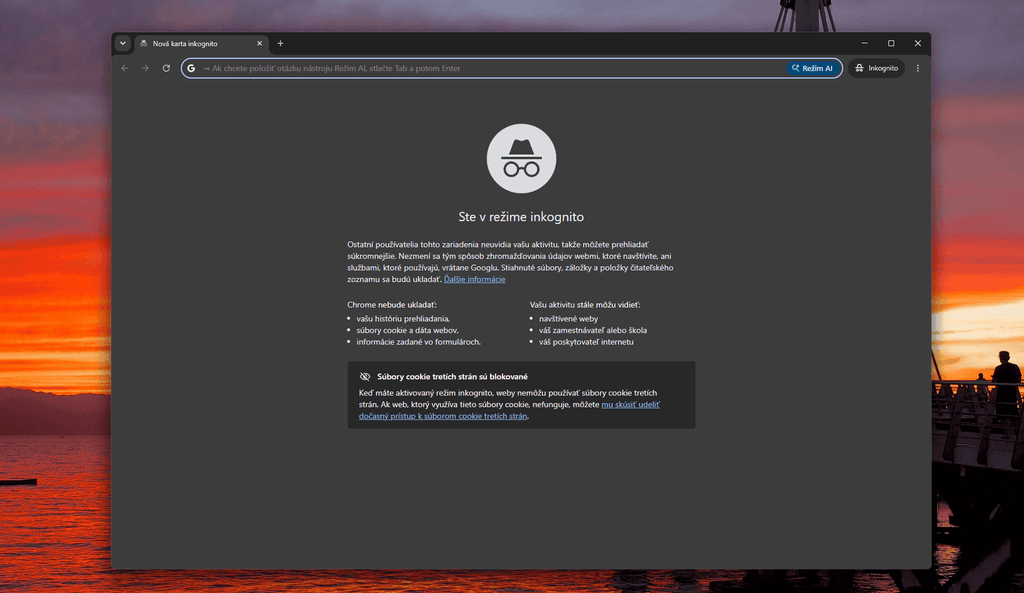Click the back navigation arrow
This screenshot has height=593, width=1024.
pos(125,68)
